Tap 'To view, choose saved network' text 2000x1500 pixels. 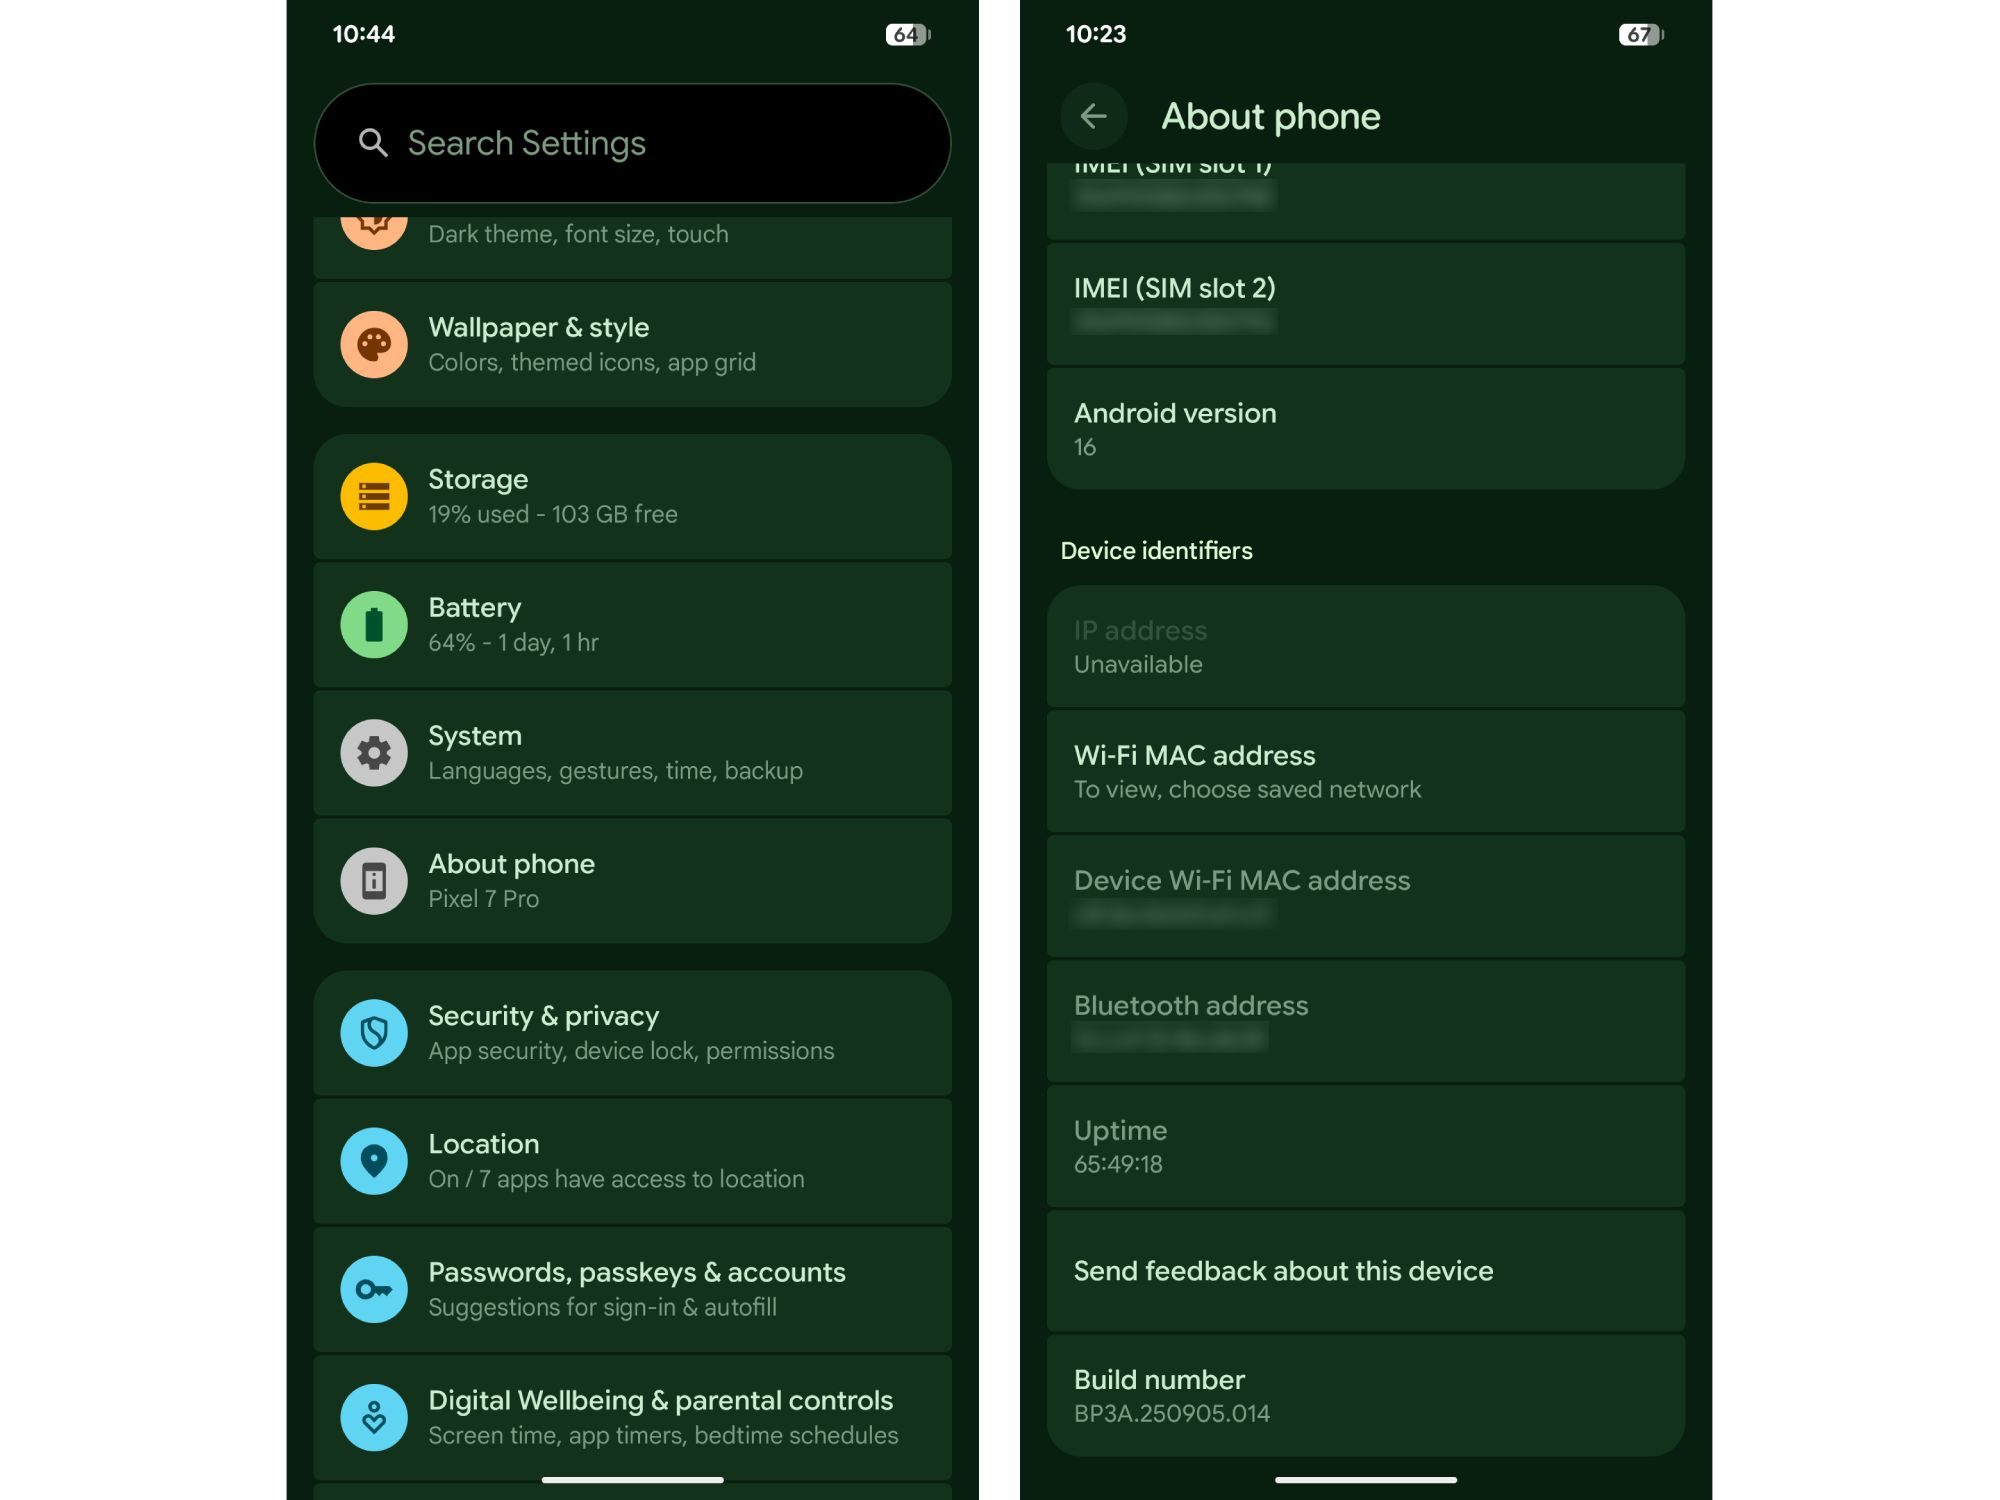(x=1247, y=789)
